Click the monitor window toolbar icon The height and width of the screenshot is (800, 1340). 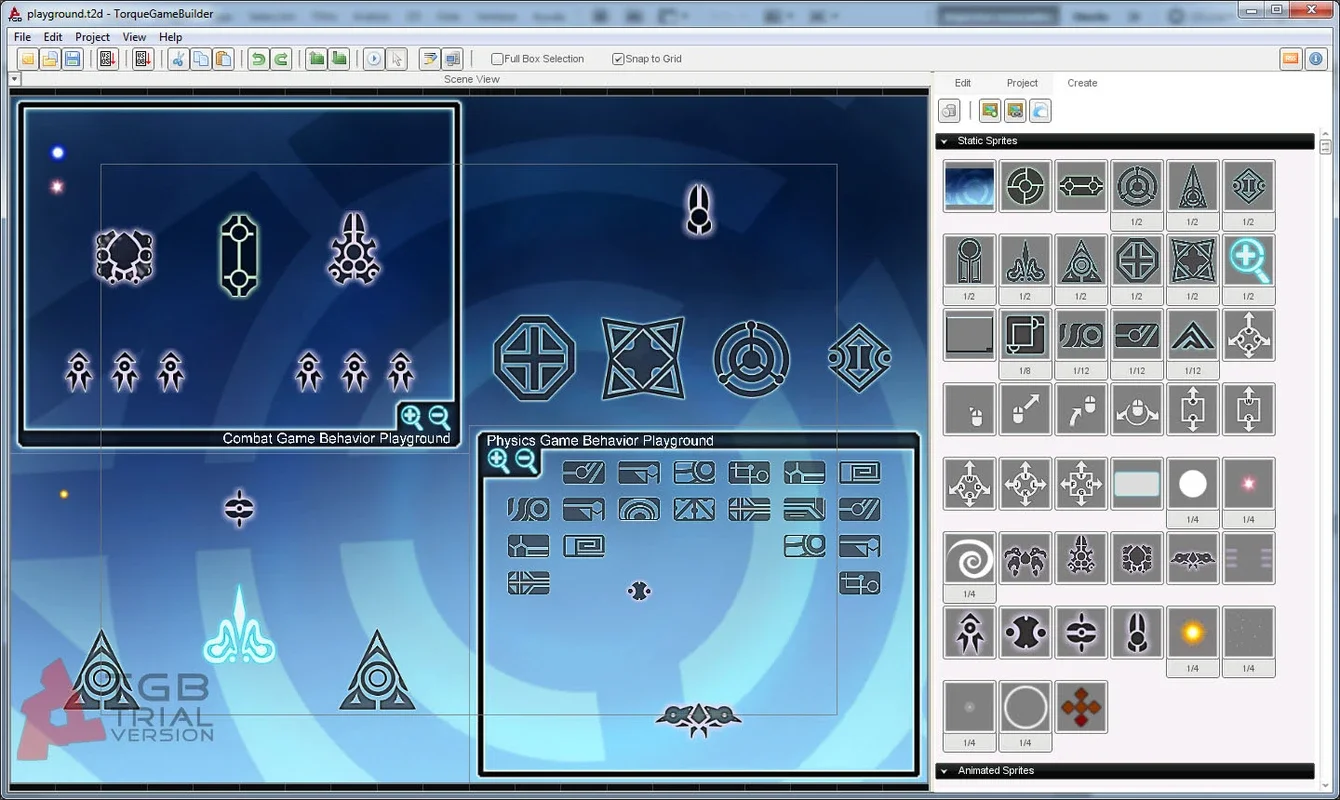pyautogui.click(x=453, y=59)
